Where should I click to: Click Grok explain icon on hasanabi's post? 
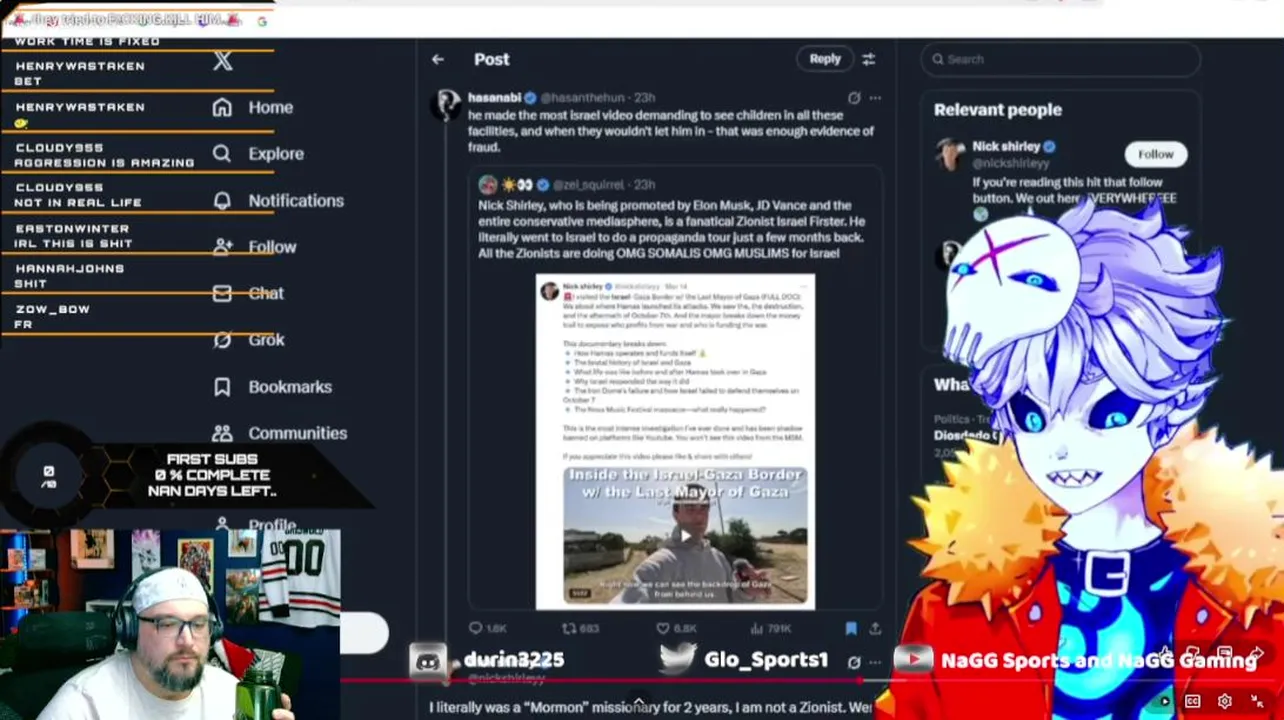[854, 97]
